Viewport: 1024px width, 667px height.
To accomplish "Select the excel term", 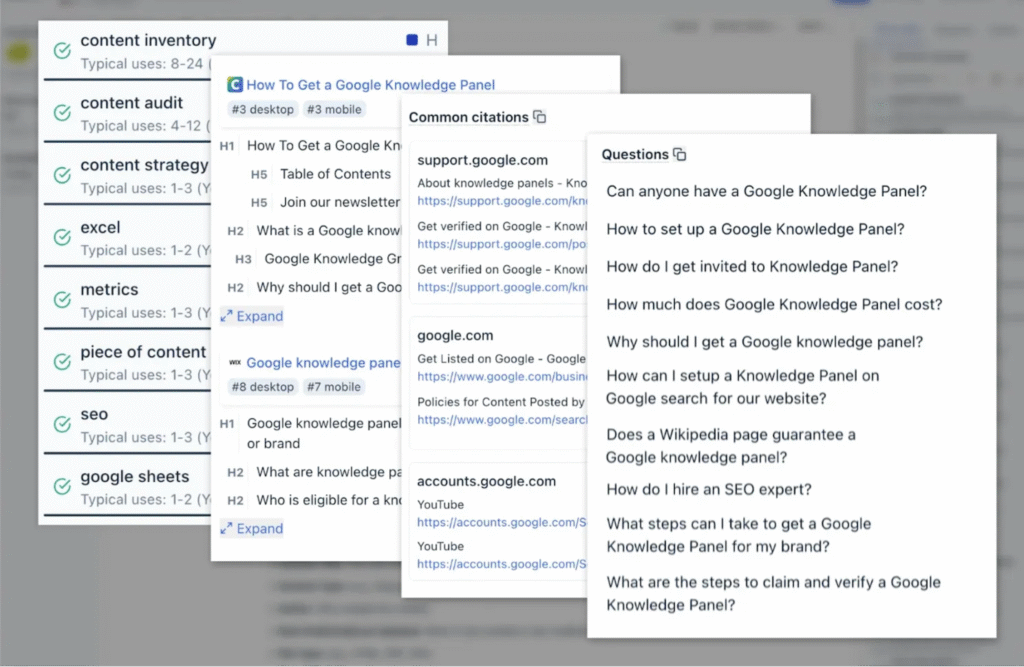I will [101, 227].
